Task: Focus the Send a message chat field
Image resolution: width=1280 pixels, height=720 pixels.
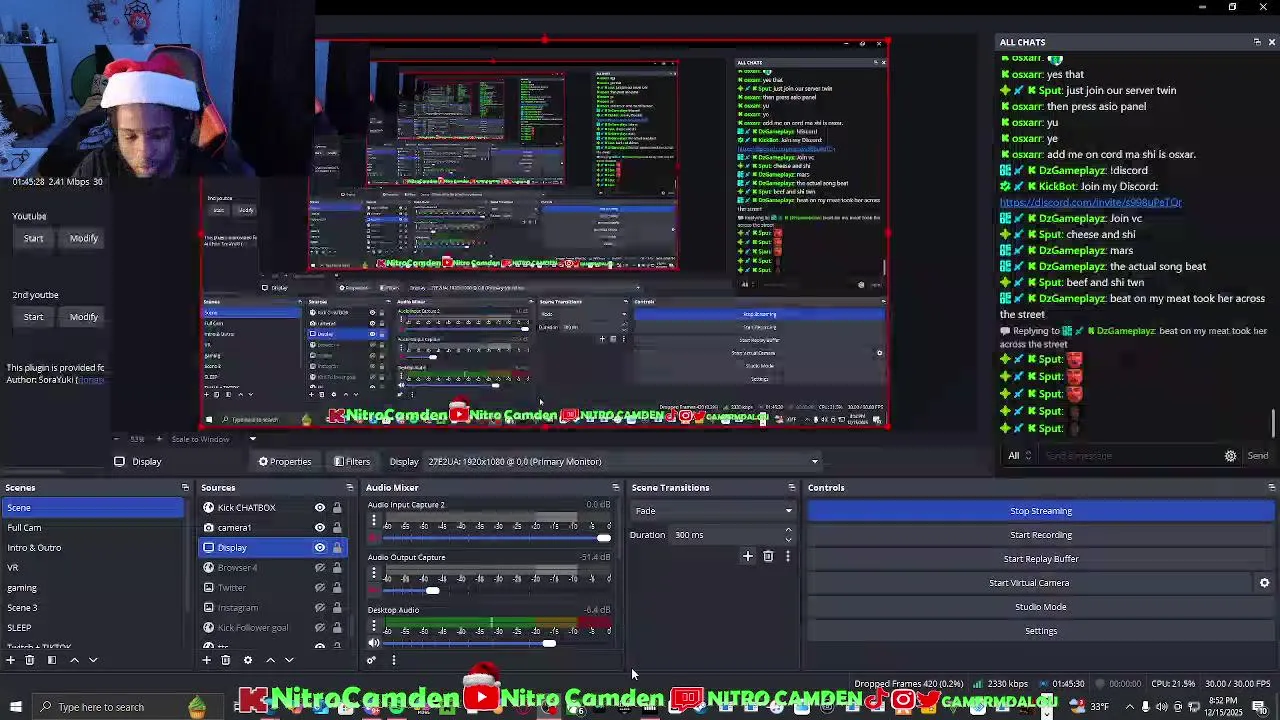Action: click(1130, 456)
